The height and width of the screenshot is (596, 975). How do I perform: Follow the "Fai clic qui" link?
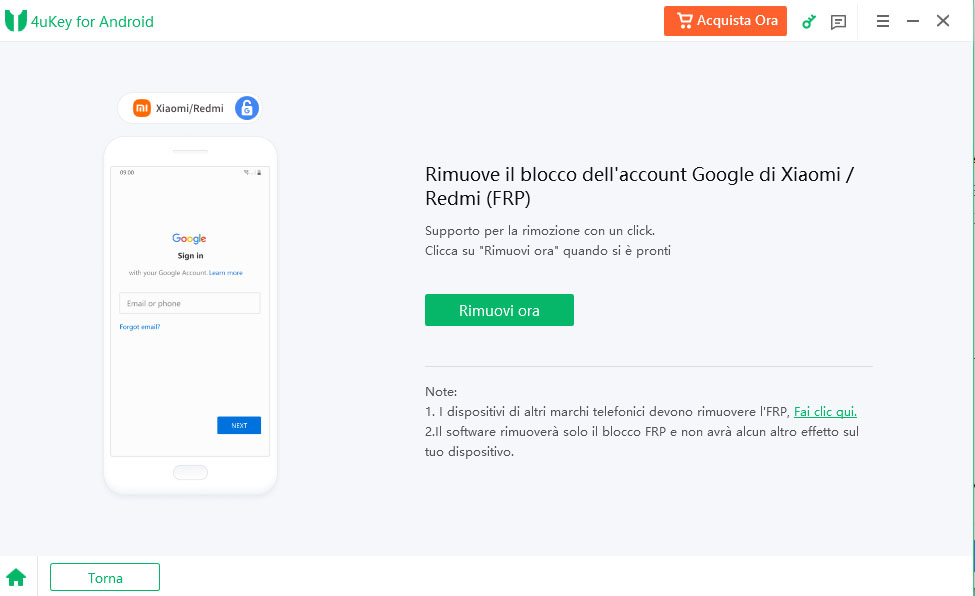click(825, 411)
